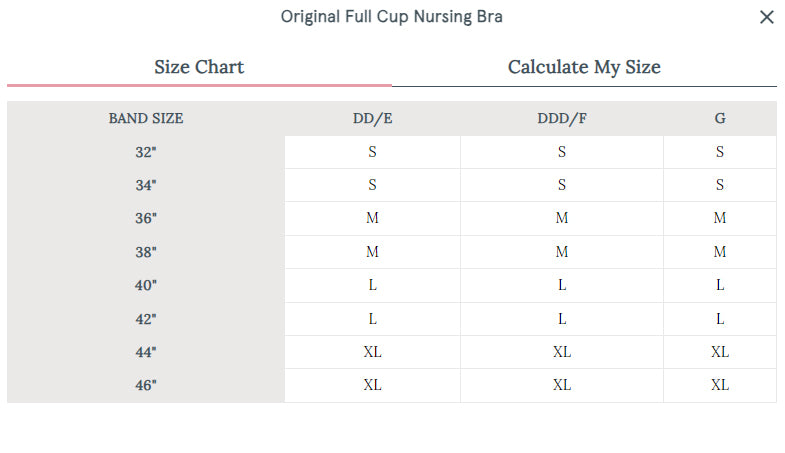Click the 42" band size row label
The width and height of the screenshot is (785, 453).
(146, 319)
